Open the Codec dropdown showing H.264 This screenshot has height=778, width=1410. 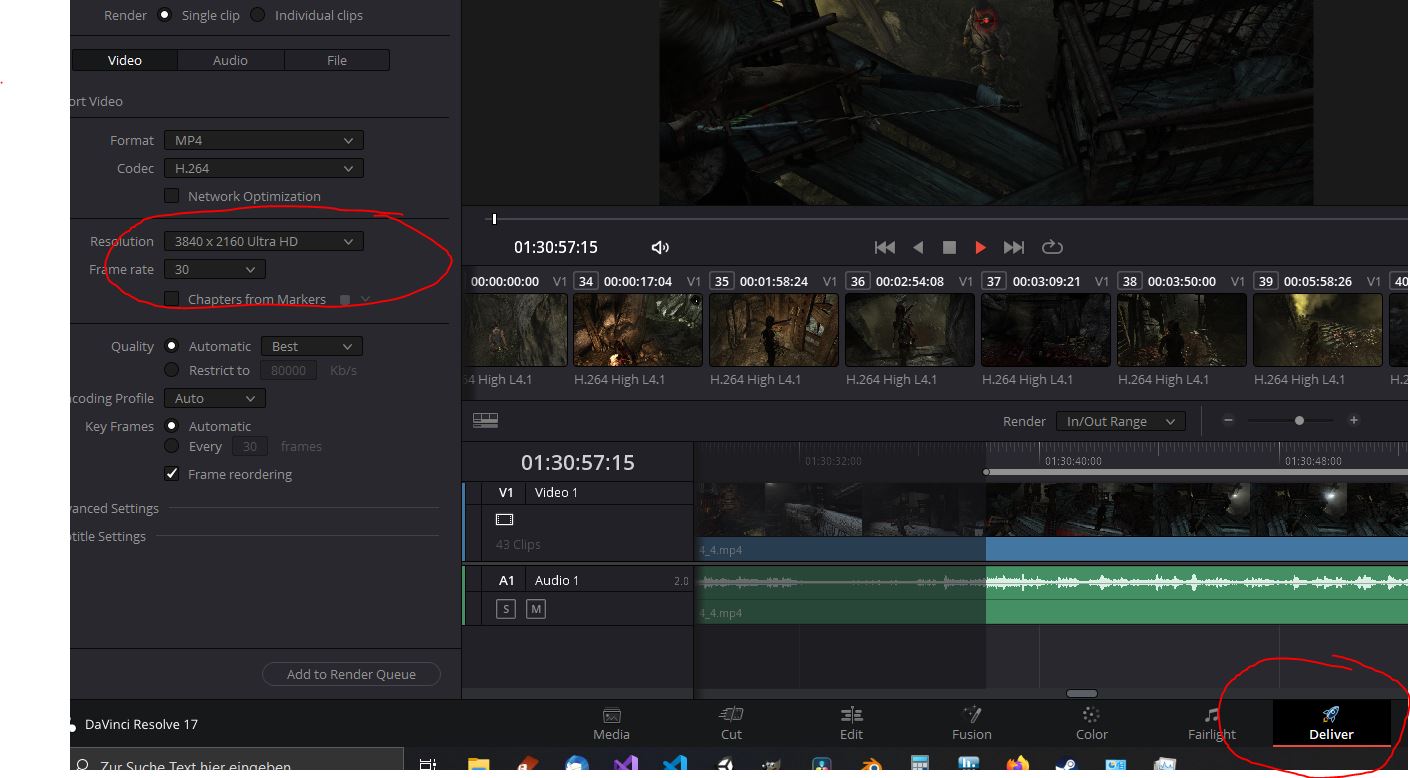tap(263, 168)
